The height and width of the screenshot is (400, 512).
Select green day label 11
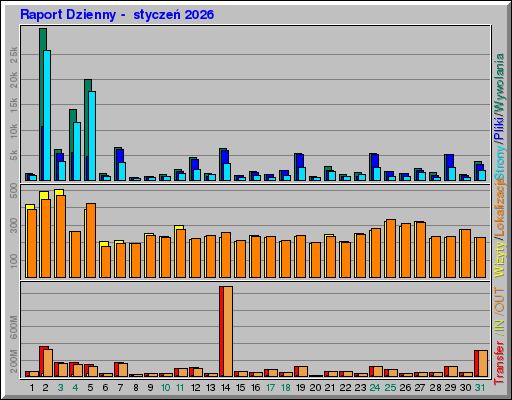[180, 388]
